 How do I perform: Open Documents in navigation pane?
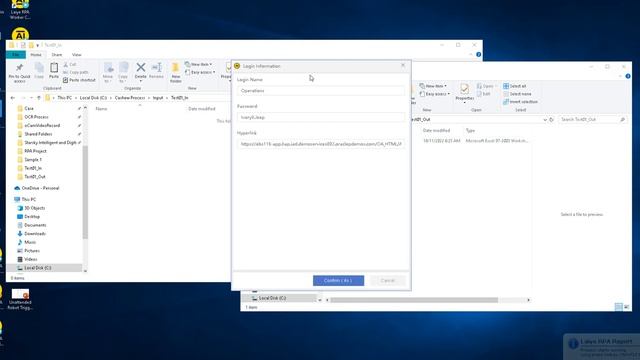[35, 225]
